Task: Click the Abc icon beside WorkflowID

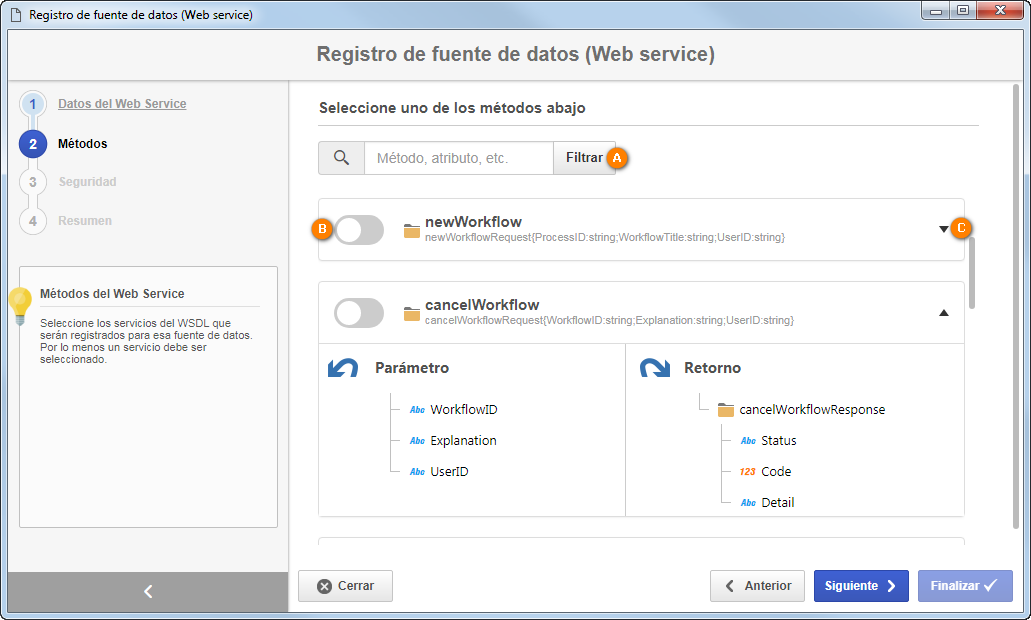Action: [418, 410]
